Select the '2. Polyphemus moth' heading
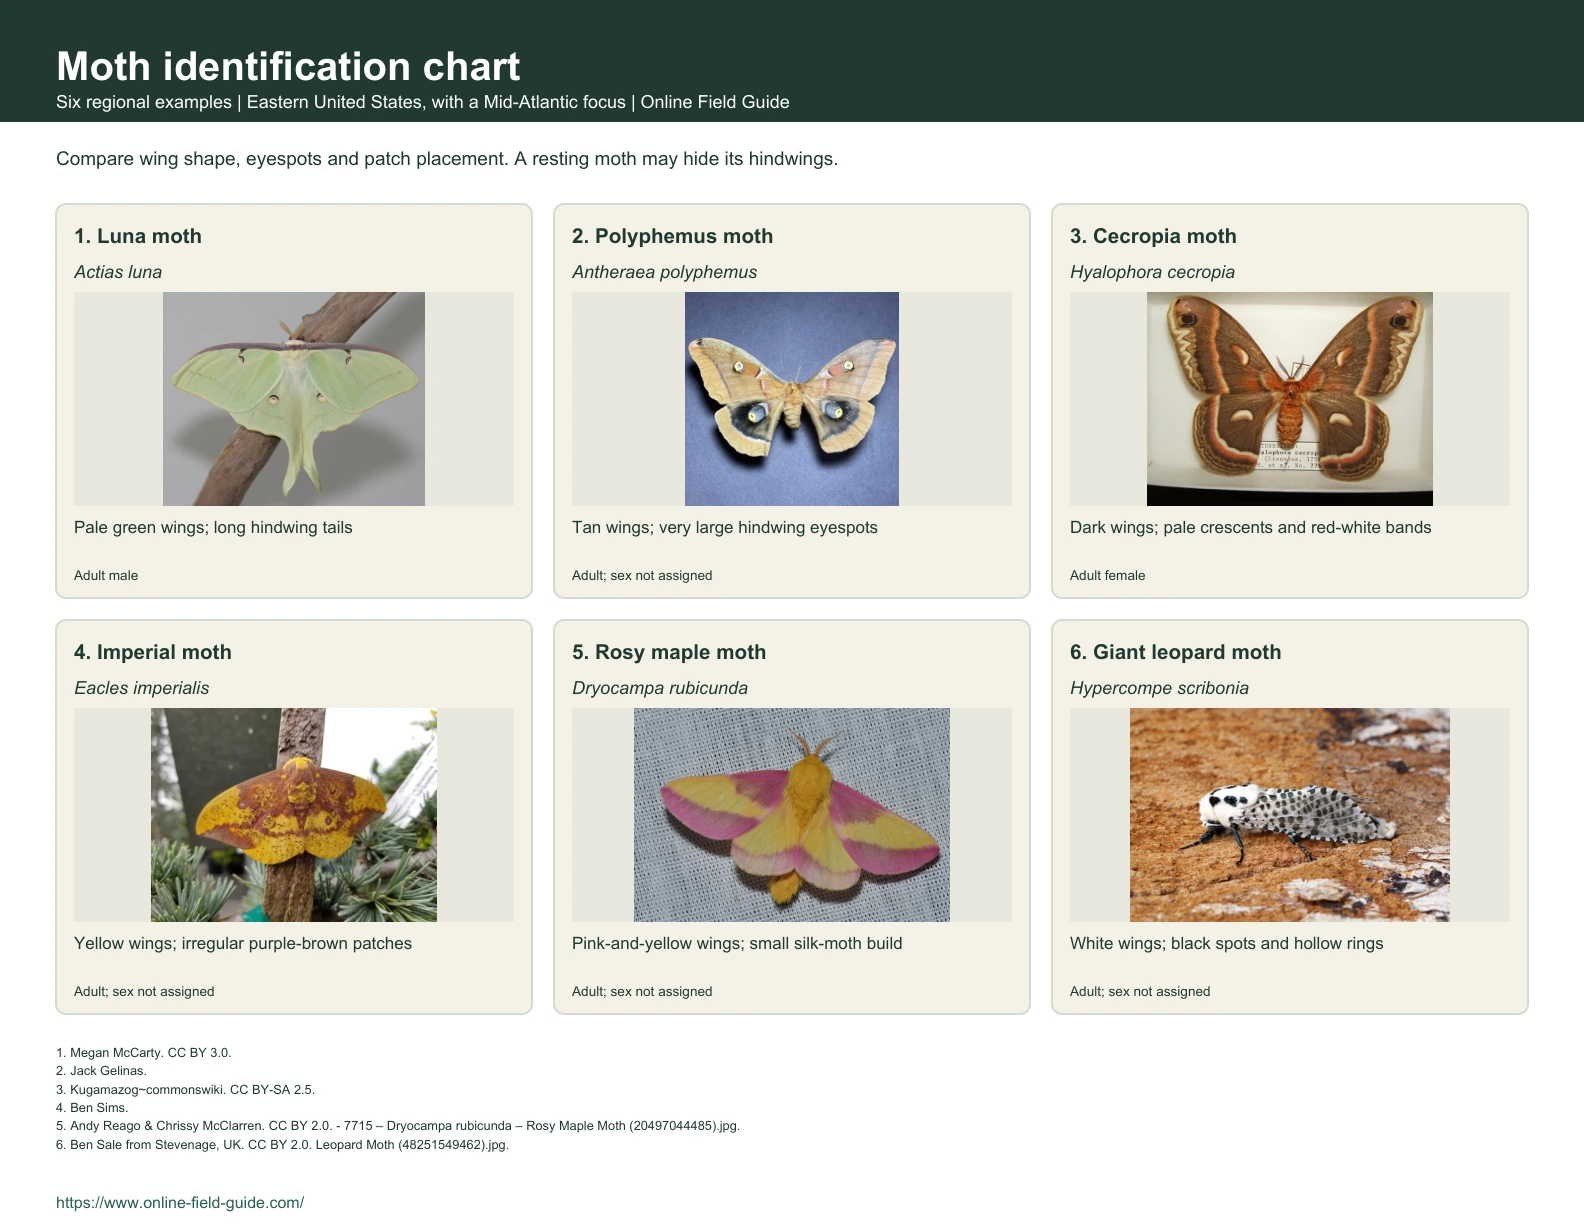 pyautogui.click(x=672, y=236)
